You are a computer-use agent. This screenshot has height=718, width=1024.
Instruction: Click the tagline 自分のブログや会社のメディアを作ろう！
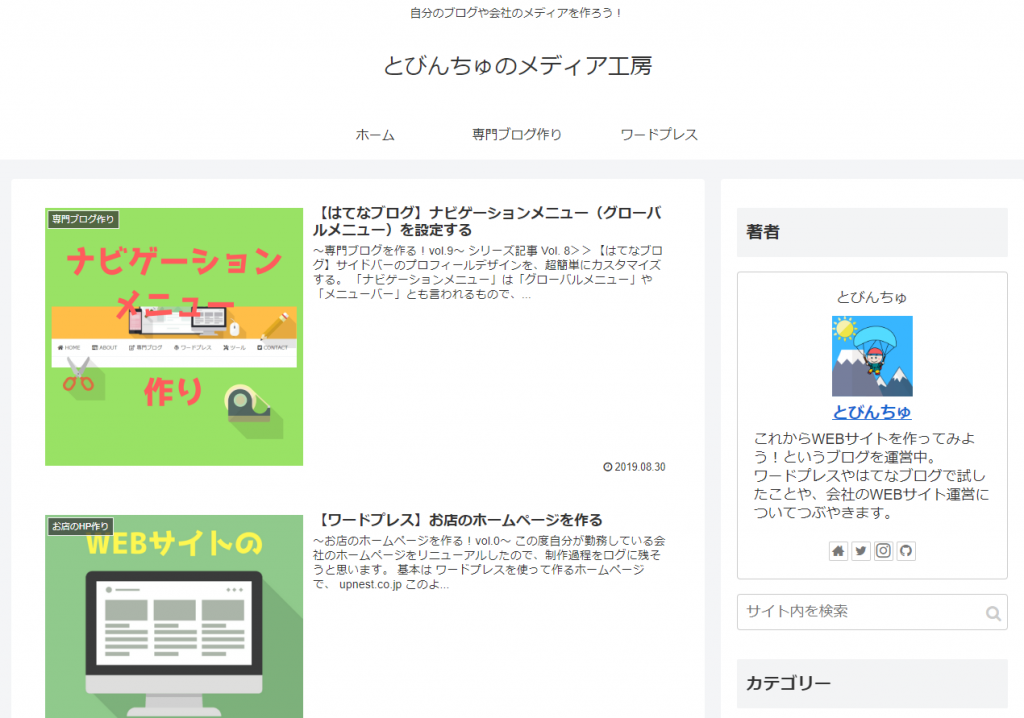pyautogui.click(x=517, y=12)
